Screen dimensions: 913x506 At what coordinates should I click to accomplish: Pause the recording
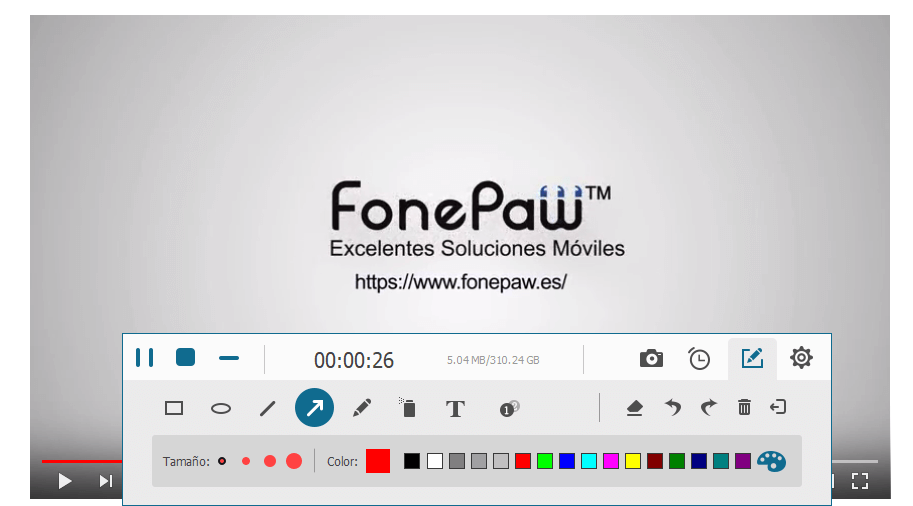tap(144, 358)
